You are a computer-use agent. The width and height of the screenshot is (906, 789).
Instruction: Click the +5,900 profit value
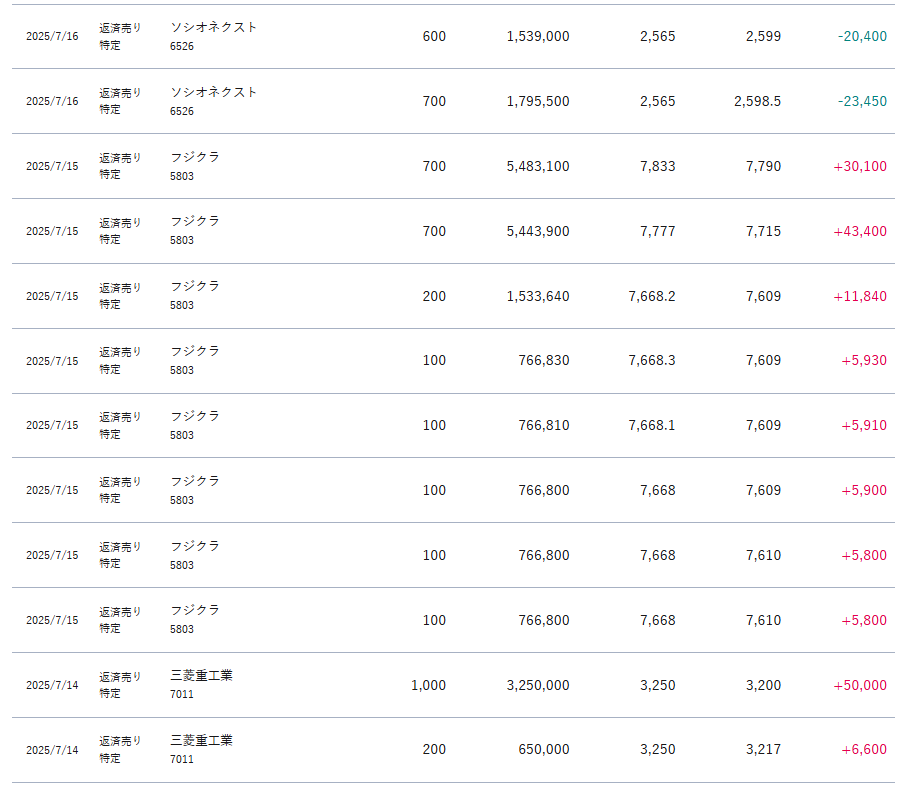863,490
